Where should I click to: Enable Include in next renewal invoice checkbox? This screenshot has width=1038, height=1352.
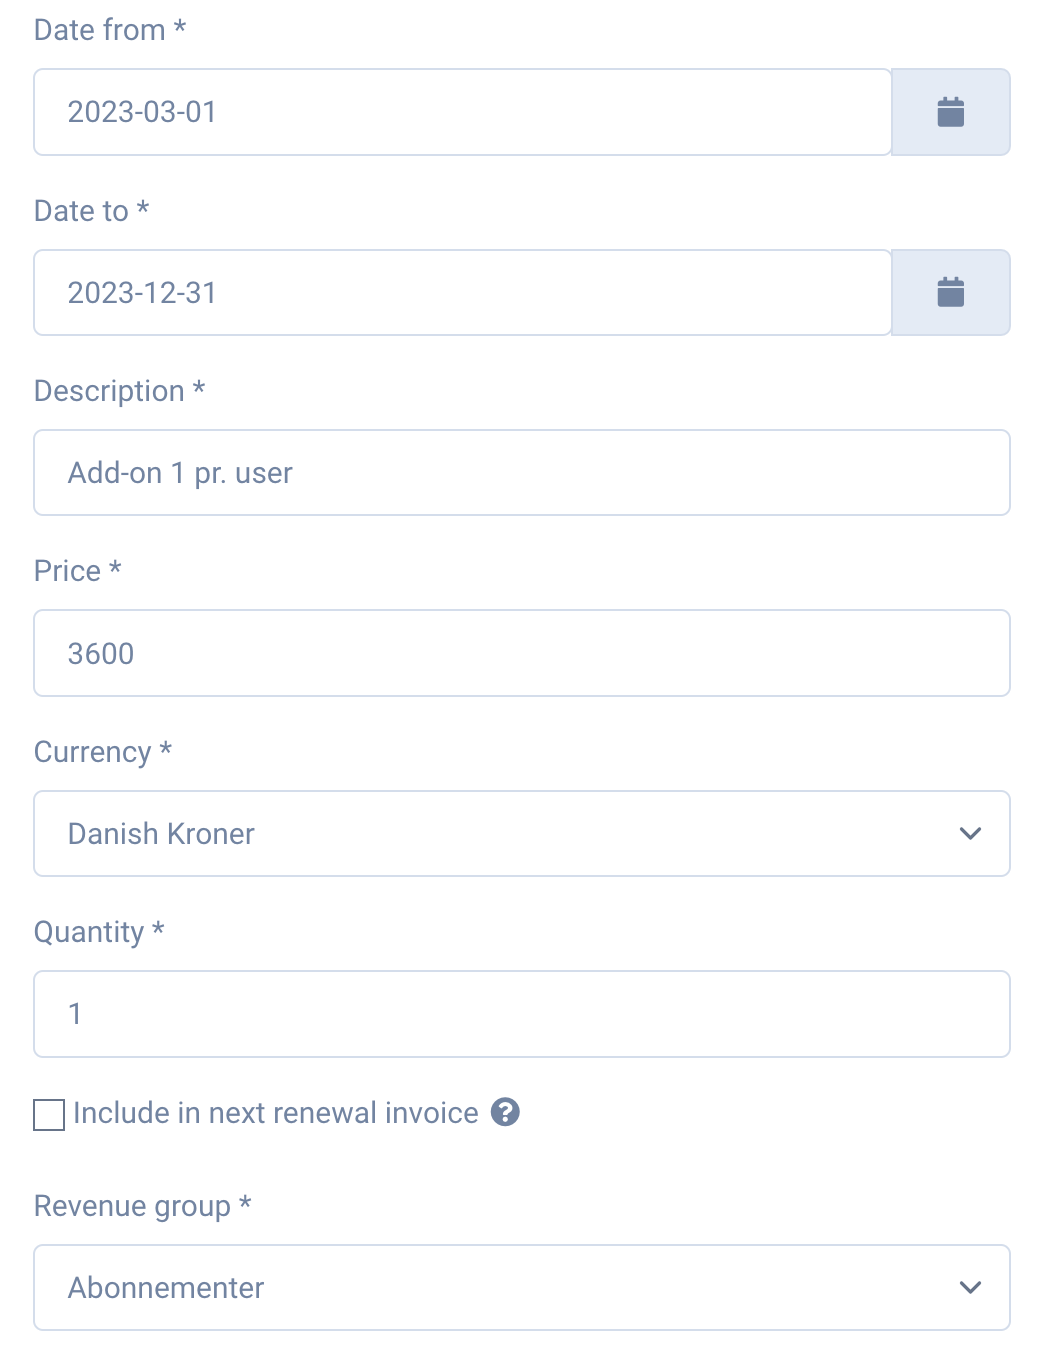point(49,1114)
